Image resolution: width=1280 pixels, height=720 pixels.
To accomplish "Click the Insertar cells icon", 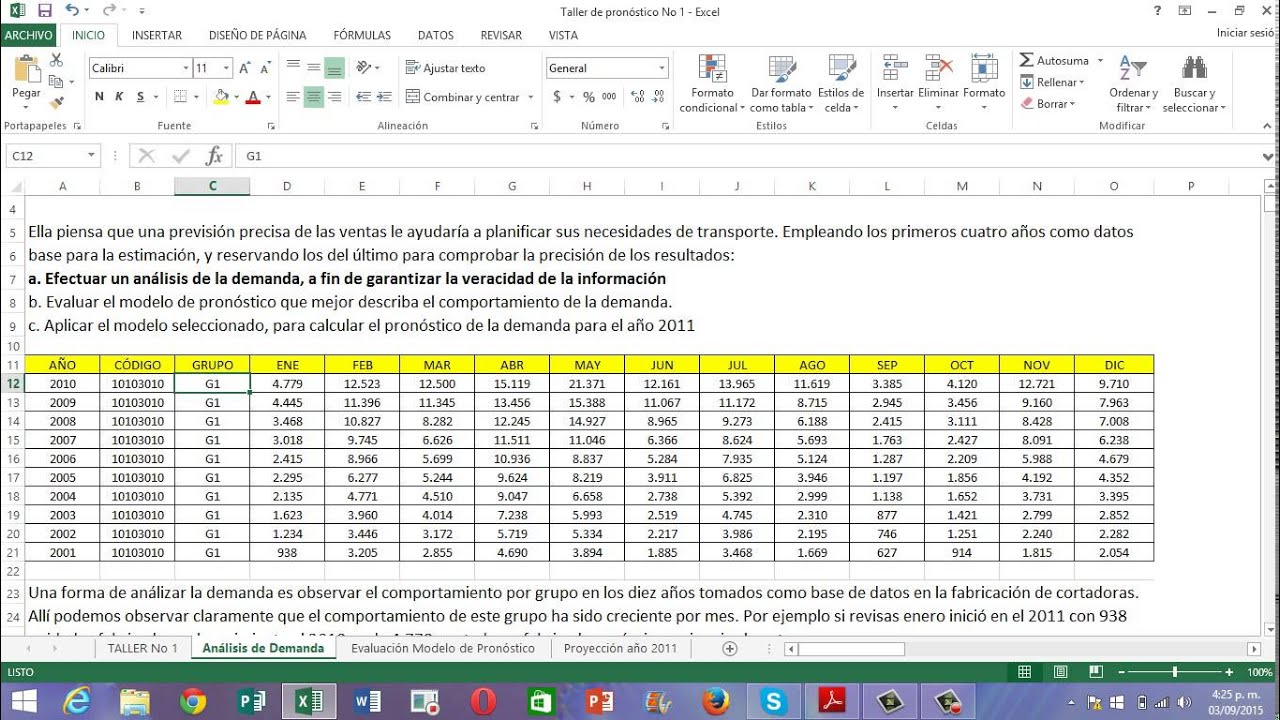I will point(895,68).
